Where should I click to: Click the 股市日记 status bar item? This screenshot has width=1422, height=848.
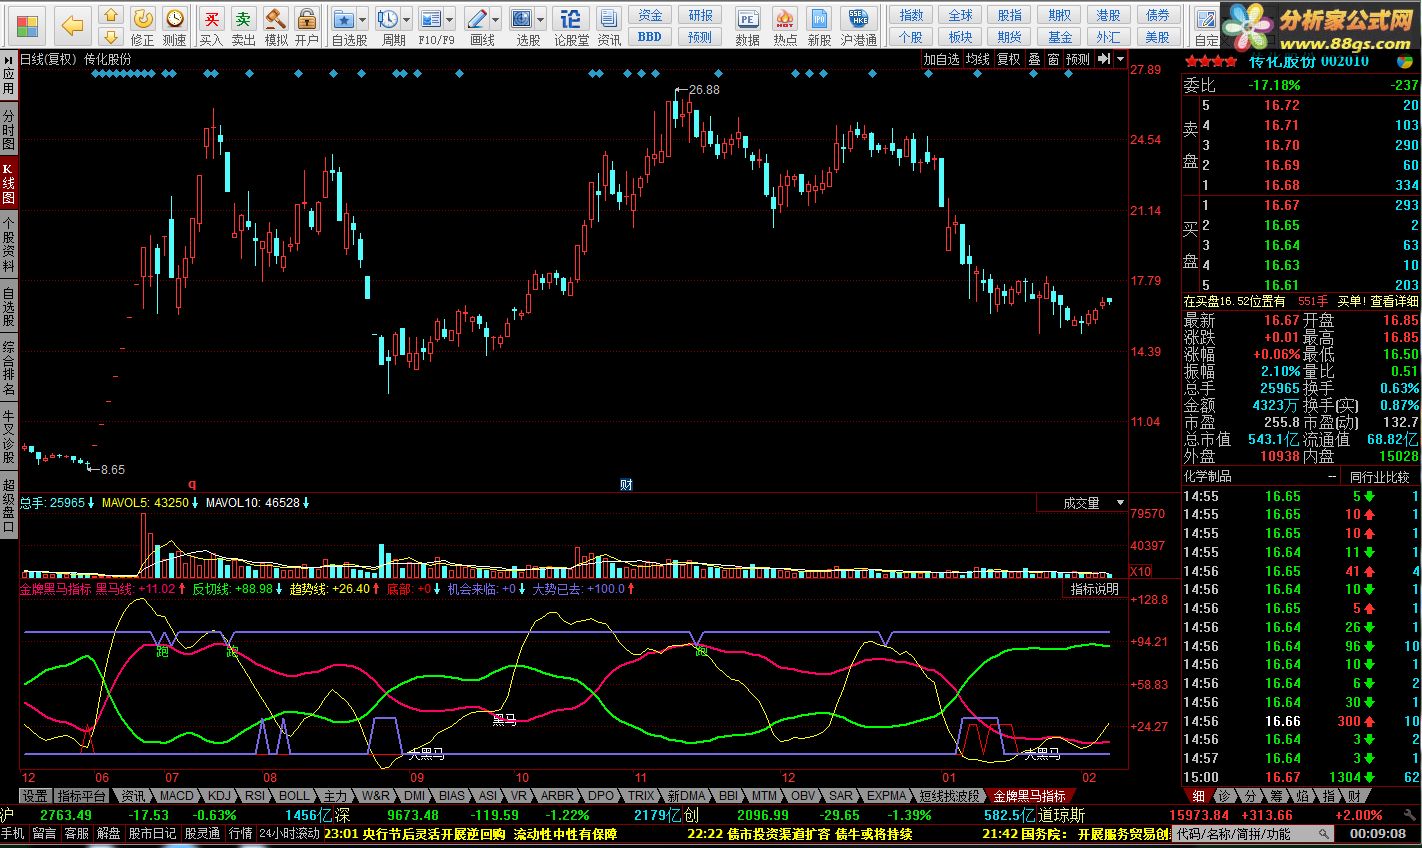pos(153,833)
